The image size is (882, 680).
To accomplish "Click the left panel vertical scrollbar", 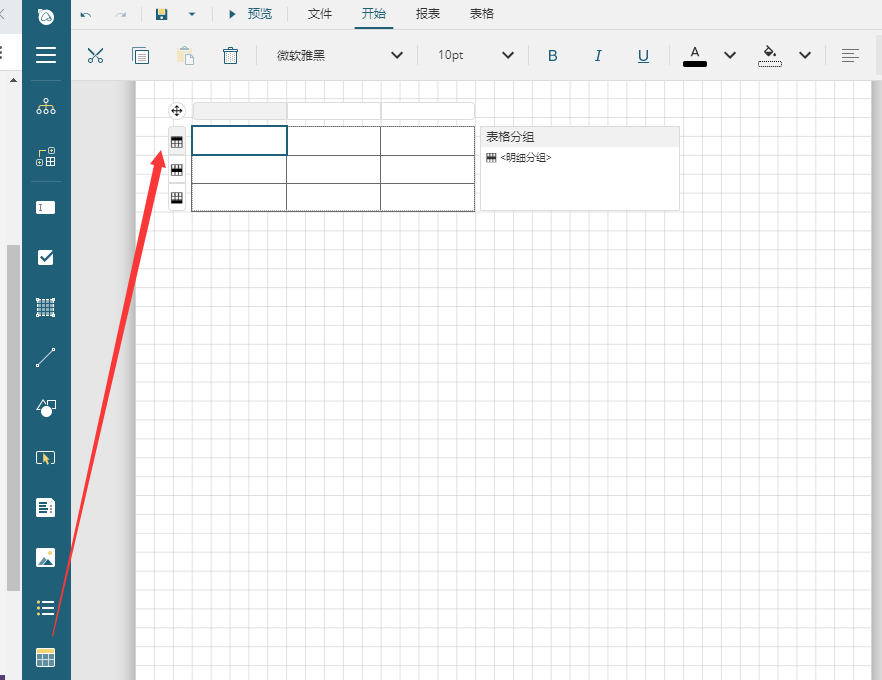I will pyautogui.click(x=13, y=417).
